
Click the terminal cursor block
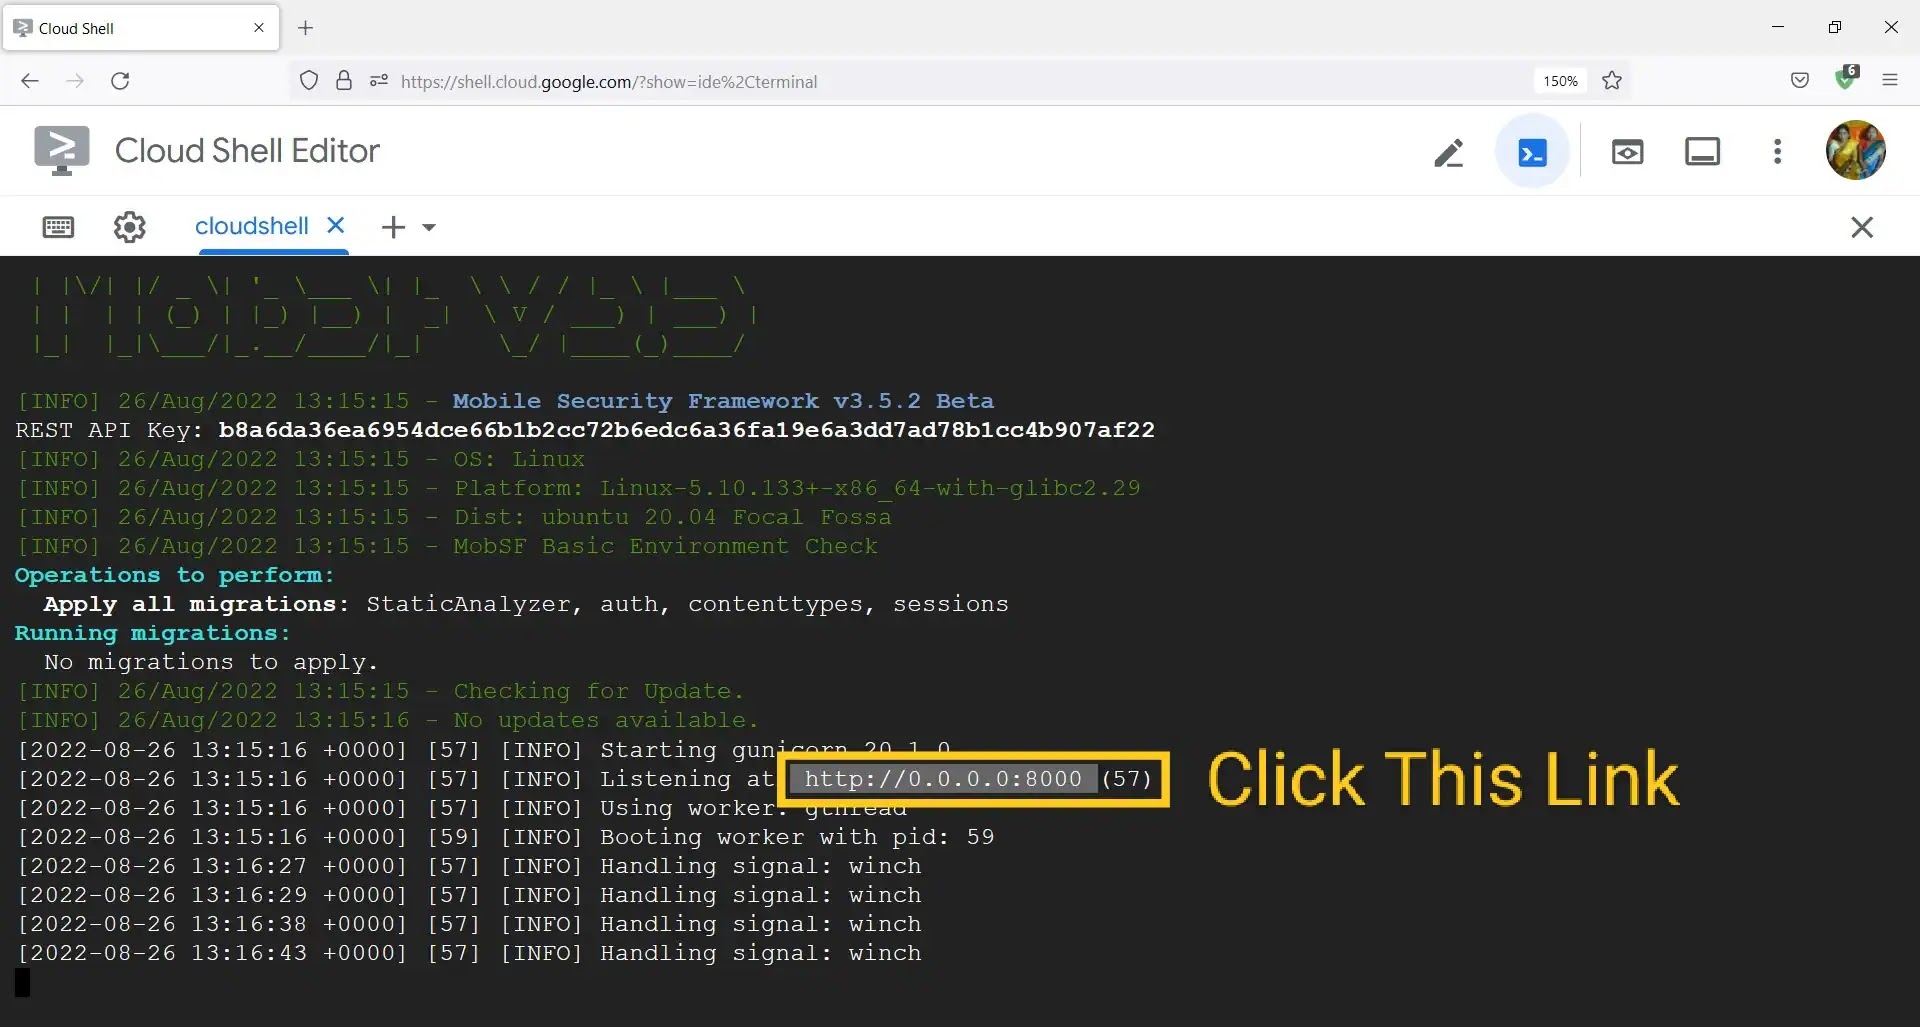[x=22, y=982]
